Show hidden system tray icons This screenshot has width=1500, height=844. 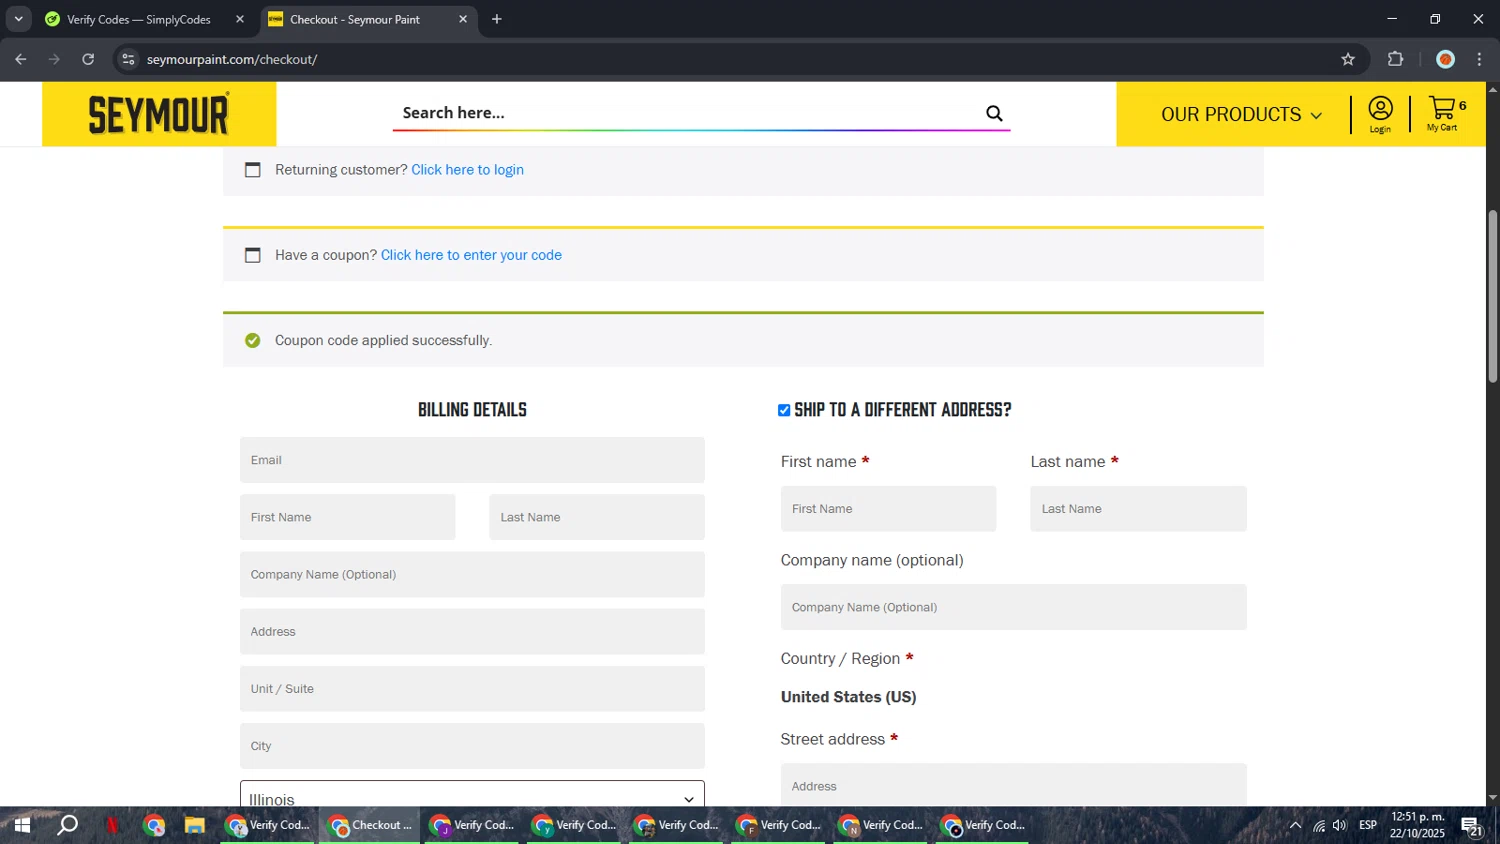click(x=1295, y=825)
